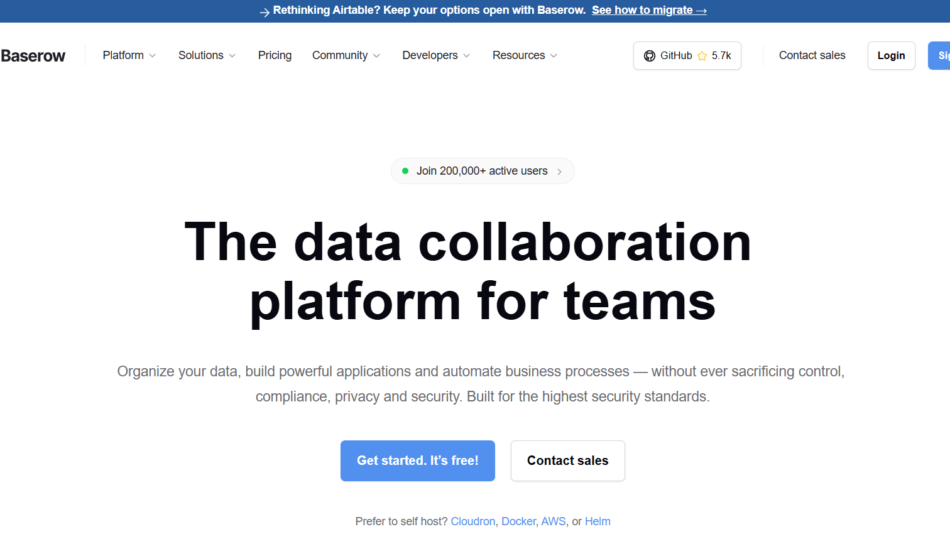
Task: Open the GitHub 5.7k button
Action: (x=687, y=56)
